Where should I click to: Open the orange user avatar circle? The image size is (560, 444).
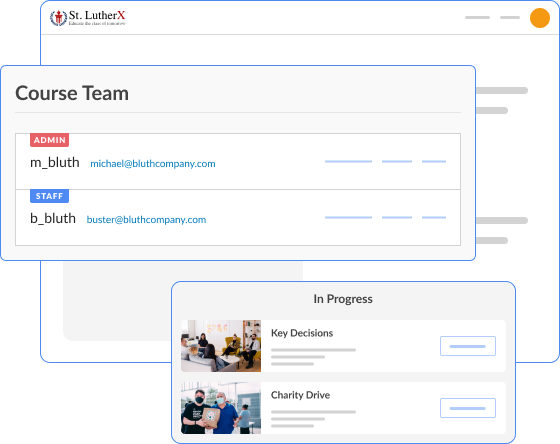pyautogui.click(x=539, y=18)
